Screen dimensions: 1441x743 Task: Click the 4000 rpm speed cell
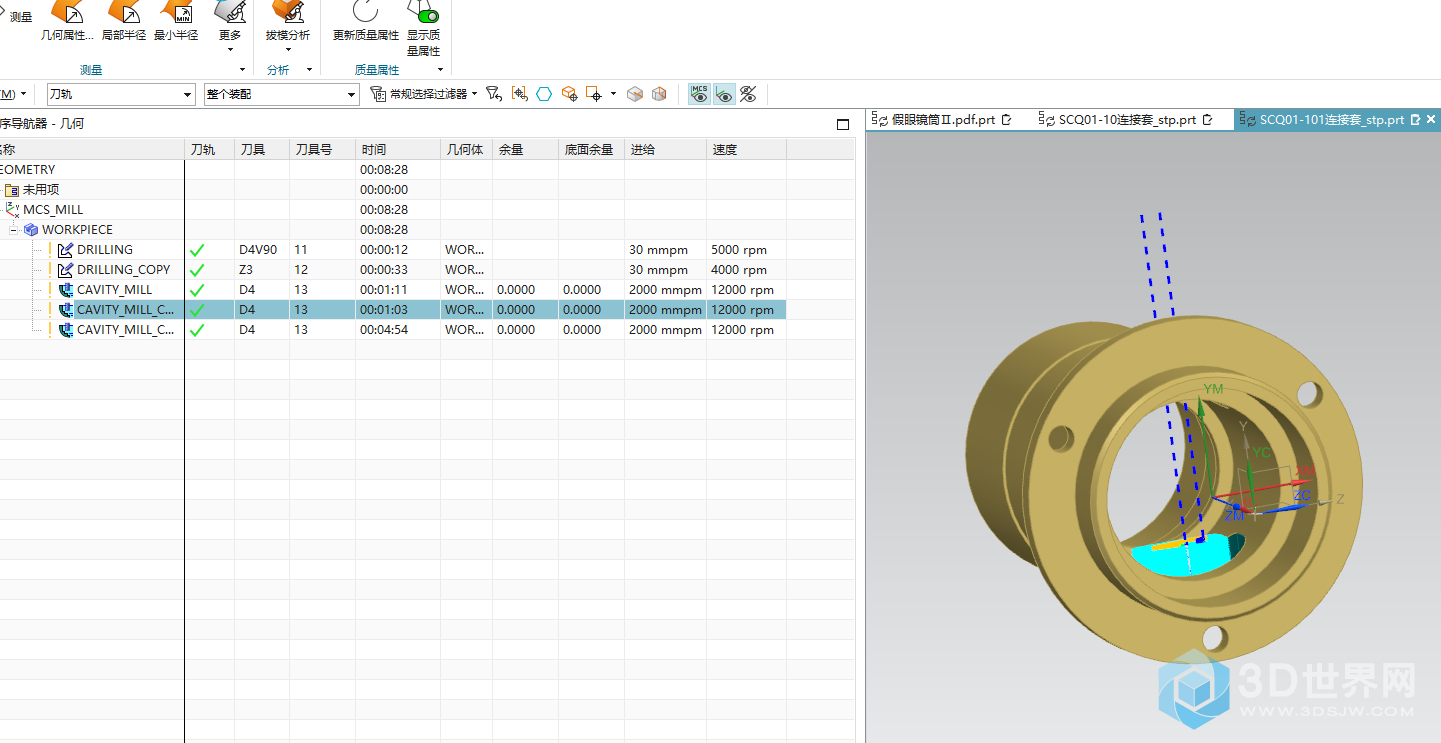click(x=746, y=269)
